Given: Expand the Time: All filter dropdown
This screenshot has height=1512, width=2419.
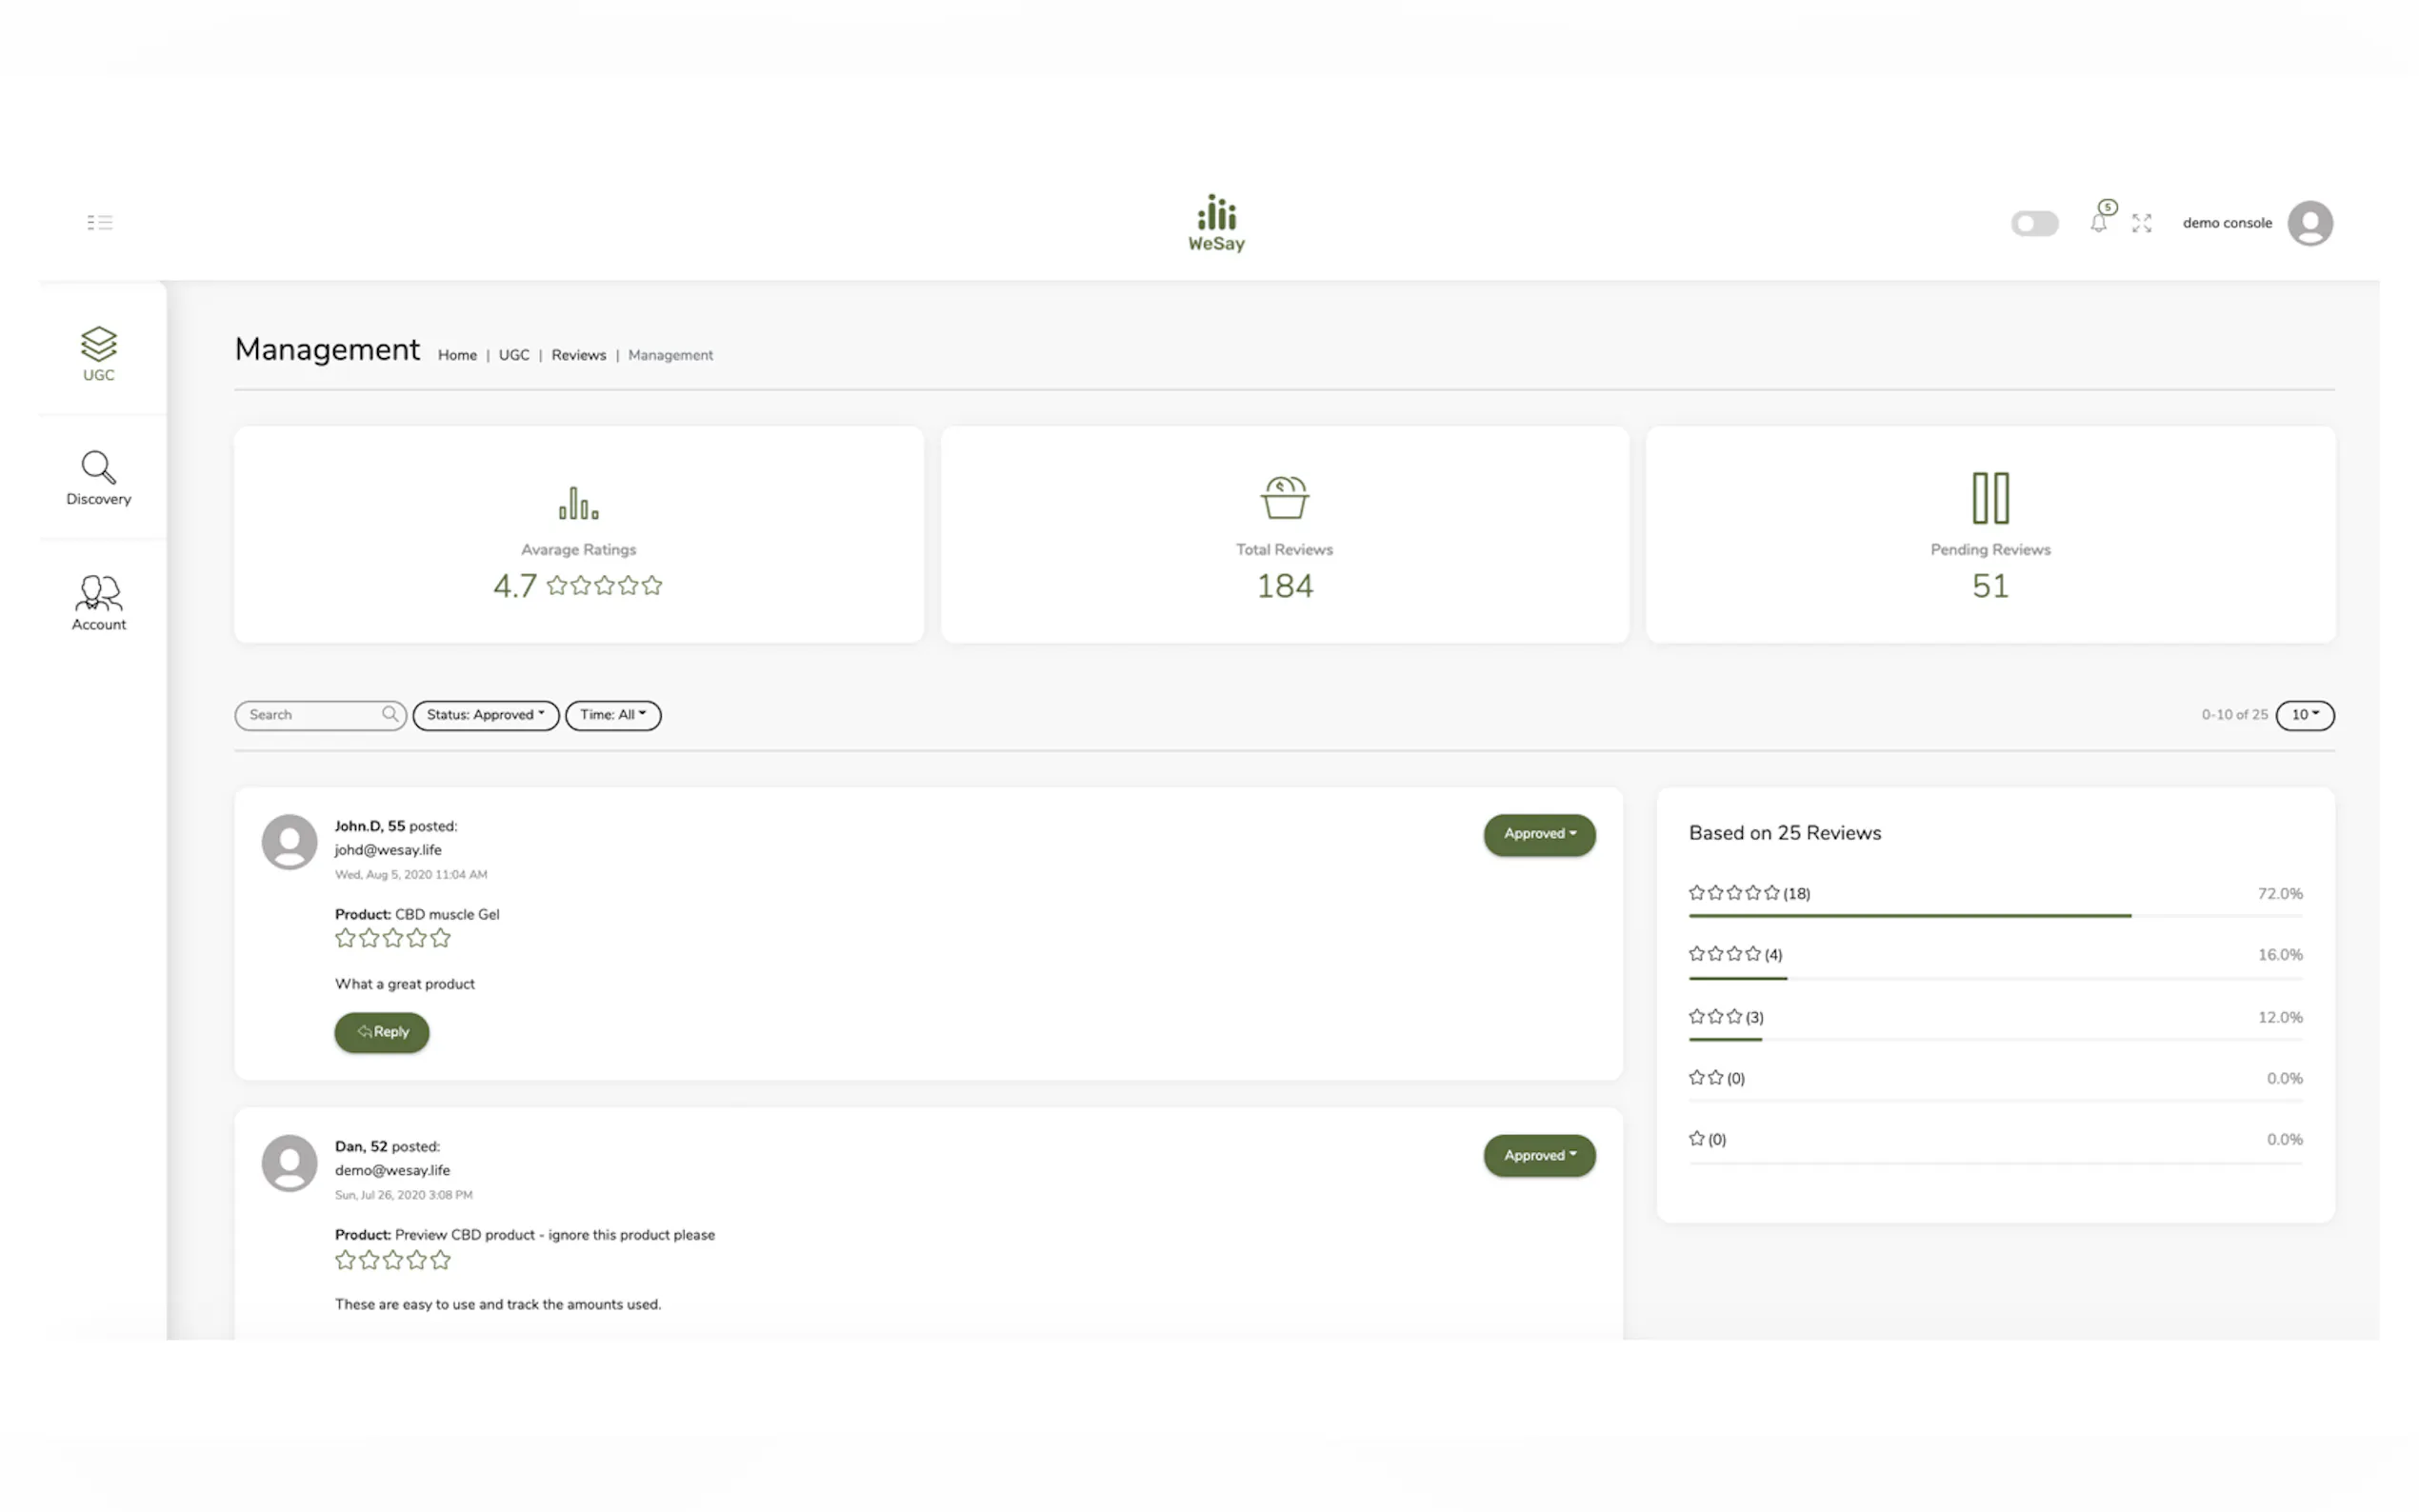Looking at the screenshot, I should [612, 715].
